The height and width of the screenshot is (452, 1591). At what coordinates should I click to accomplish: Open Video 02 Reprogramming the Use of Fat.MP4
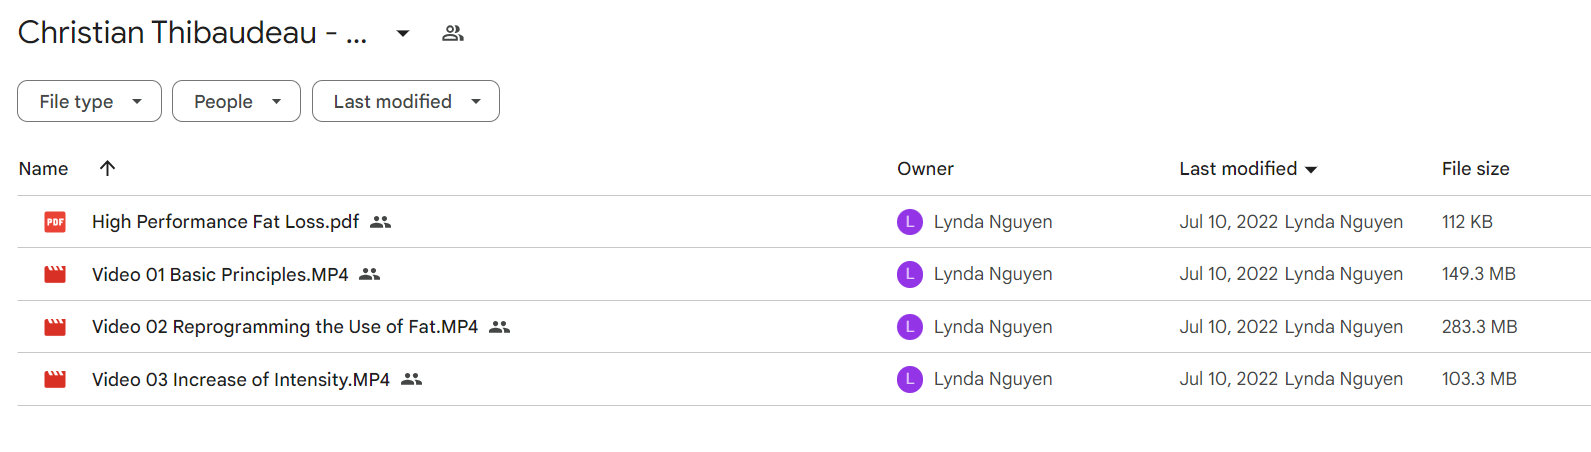coord(285,327)
